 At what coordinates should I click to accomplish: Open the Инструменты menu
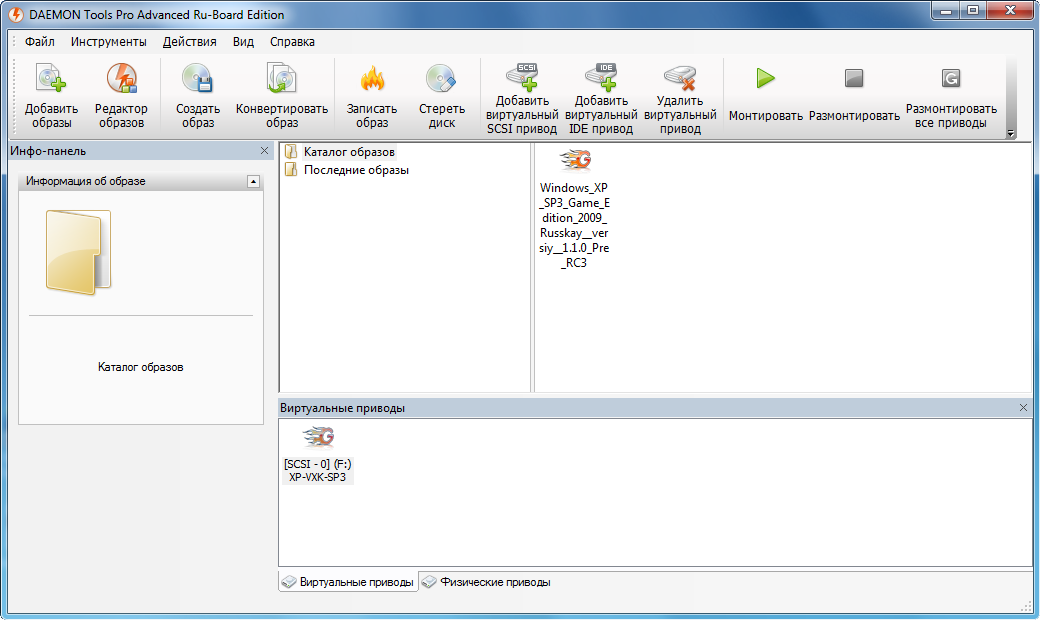tap(109, 42)
